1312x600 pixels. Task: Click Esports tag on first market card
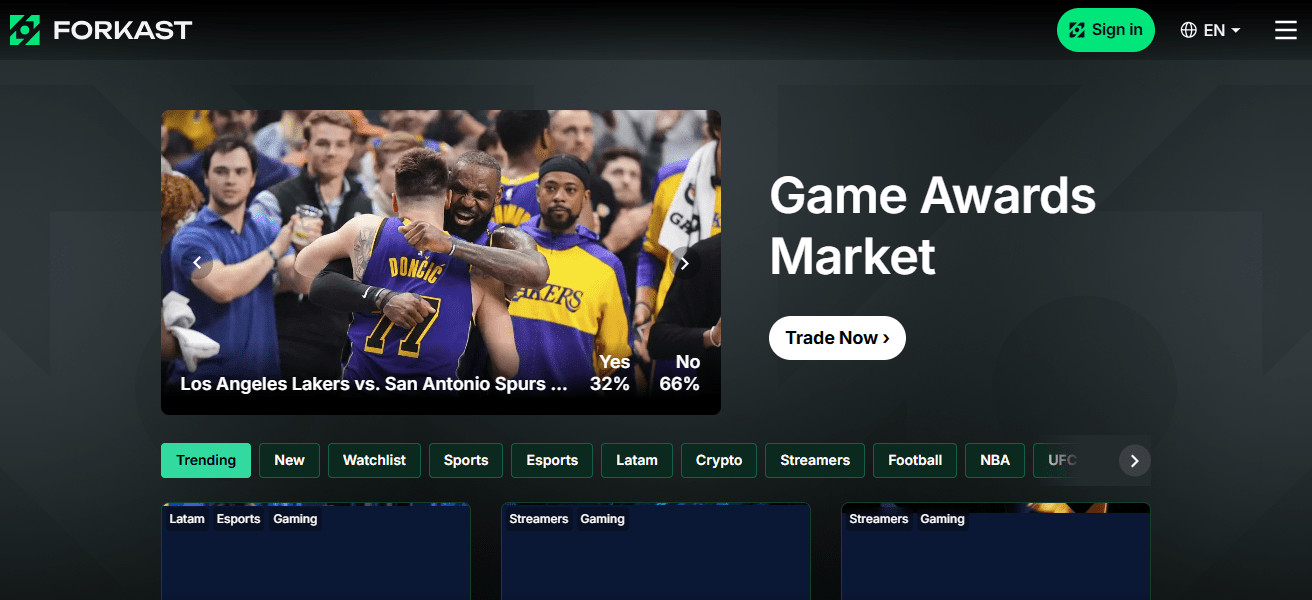pyautogui.click(x=239, y=519)
